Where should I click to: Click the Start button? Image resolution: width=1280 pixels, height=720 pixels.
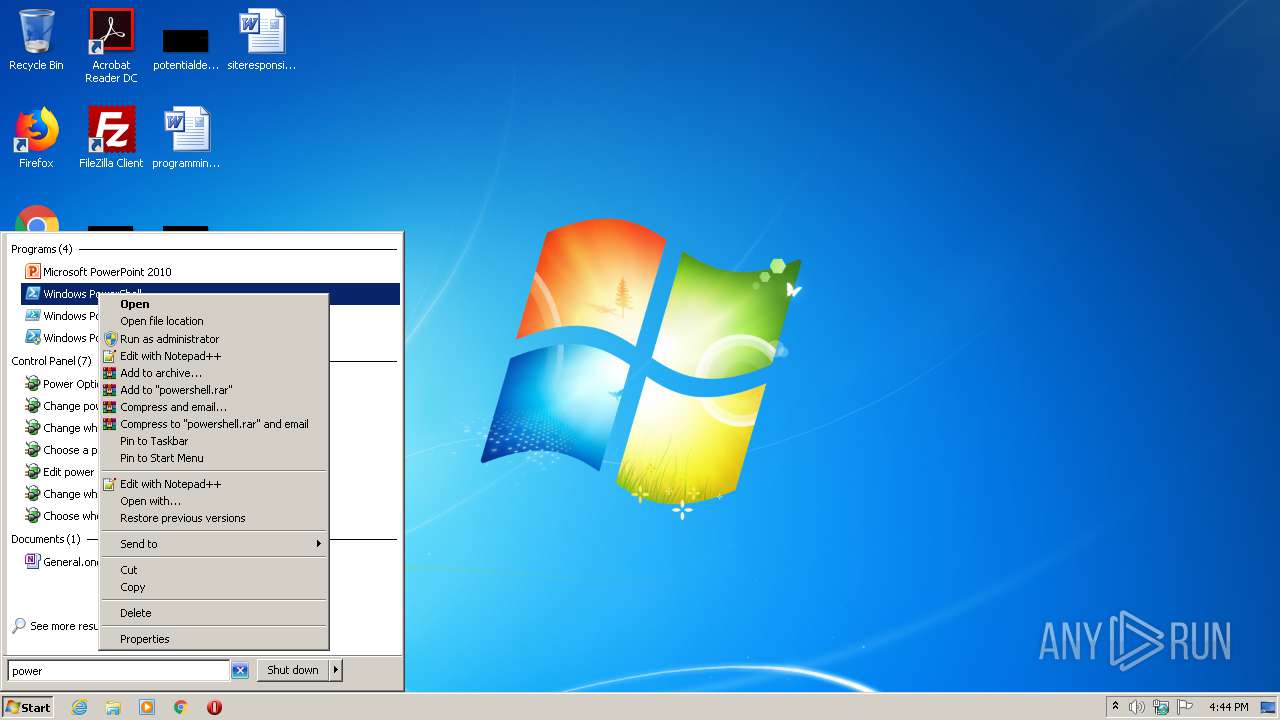pyautogui.click(x=28, y=707)
